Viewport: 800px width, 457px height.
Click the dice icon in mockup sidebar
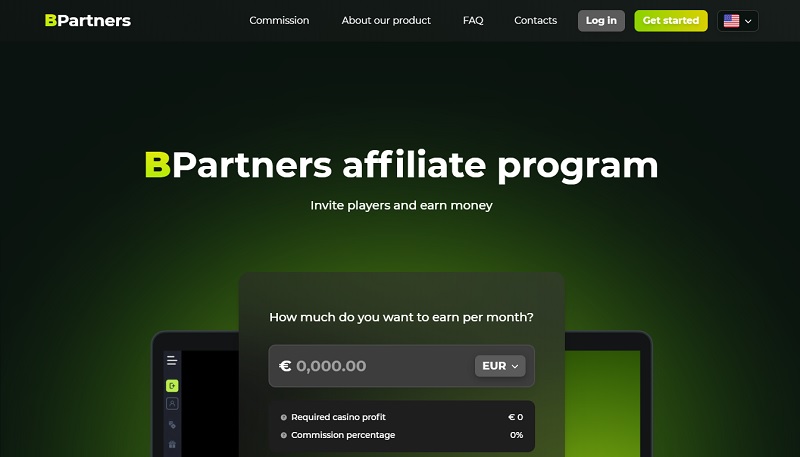coord(172,424)
